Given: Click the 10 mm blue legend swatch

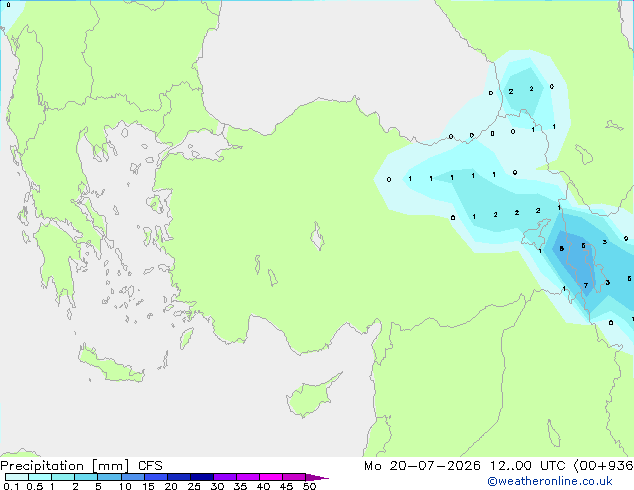Looking at the screenshot, I should click(x=132, y=477).
